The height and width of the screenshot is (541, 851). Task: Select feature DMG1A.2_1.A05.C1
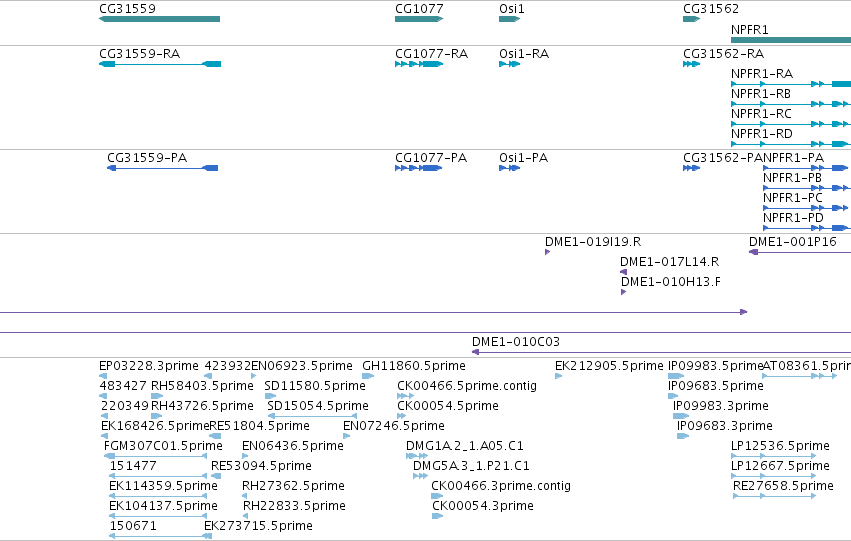417,456
